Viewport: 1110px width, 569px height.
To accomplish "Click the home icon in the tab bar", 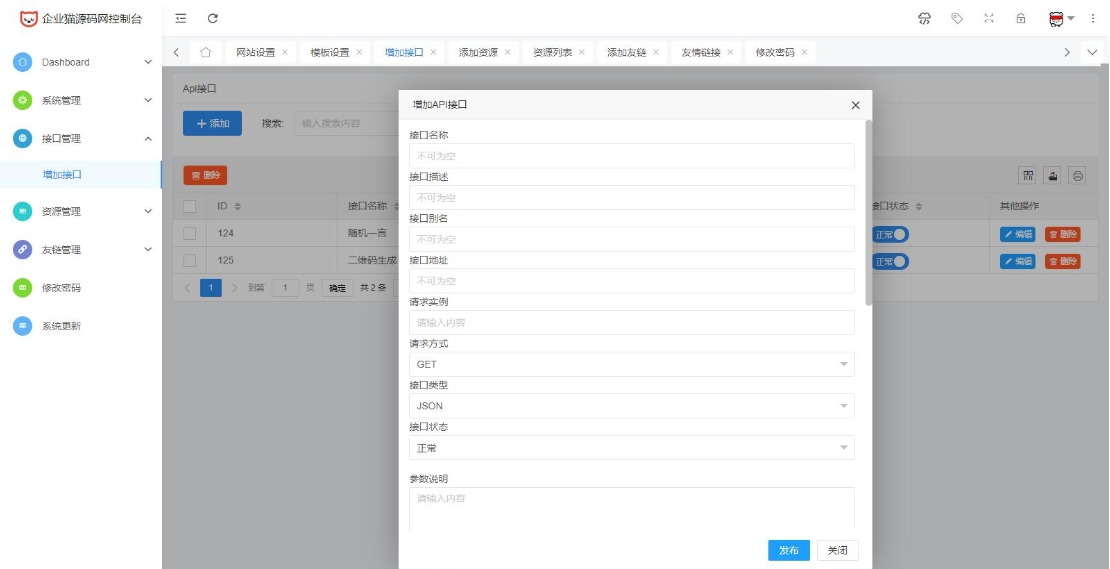I will [x=205, y=52].
